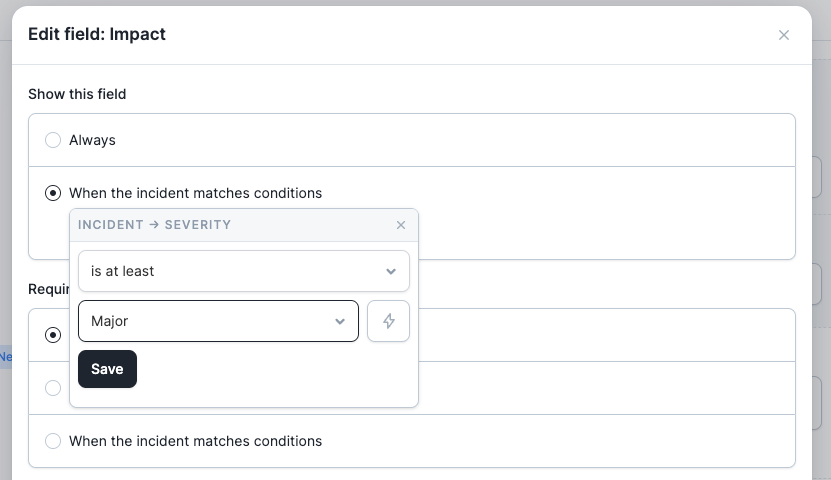This screenshot has height=480, width=831.
Task: Click the "Always" option label text
Action: point(92,140)
